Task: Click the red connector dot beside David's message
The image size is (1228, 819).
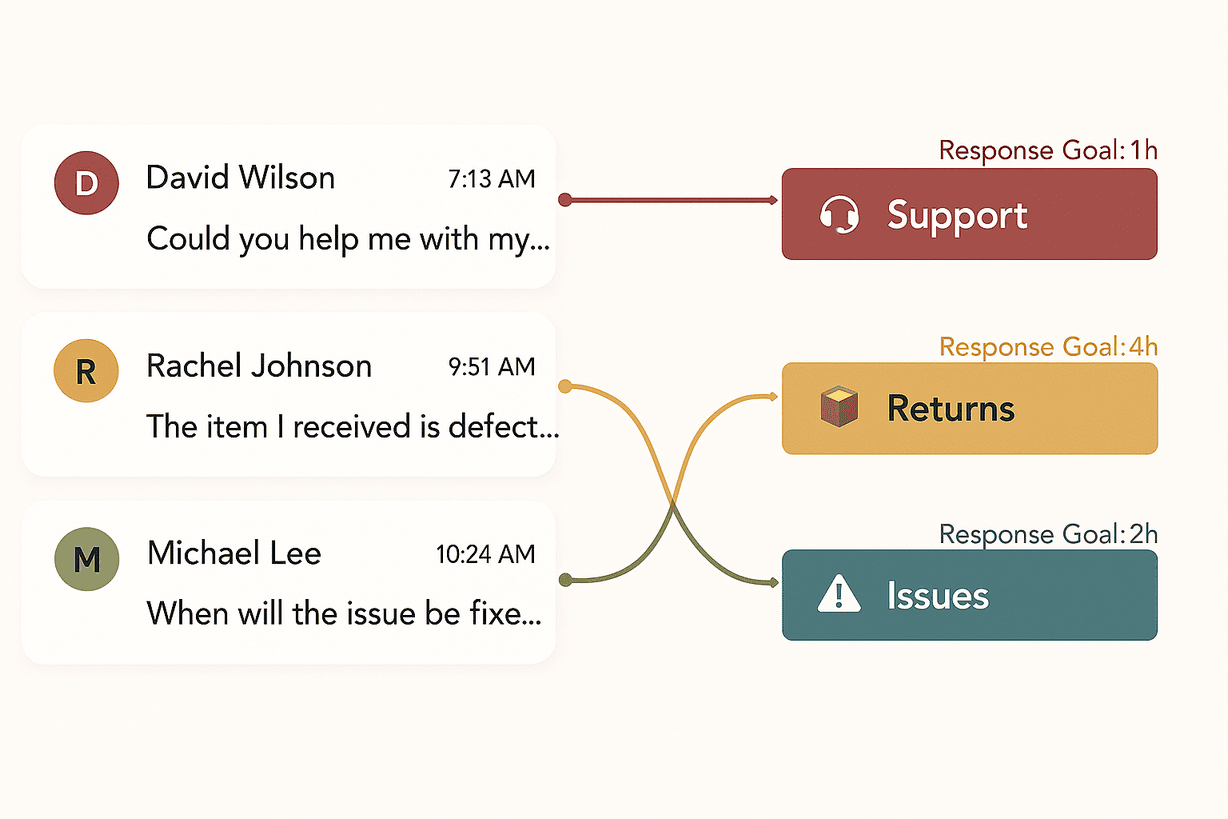Action: (x=564, y=200)
